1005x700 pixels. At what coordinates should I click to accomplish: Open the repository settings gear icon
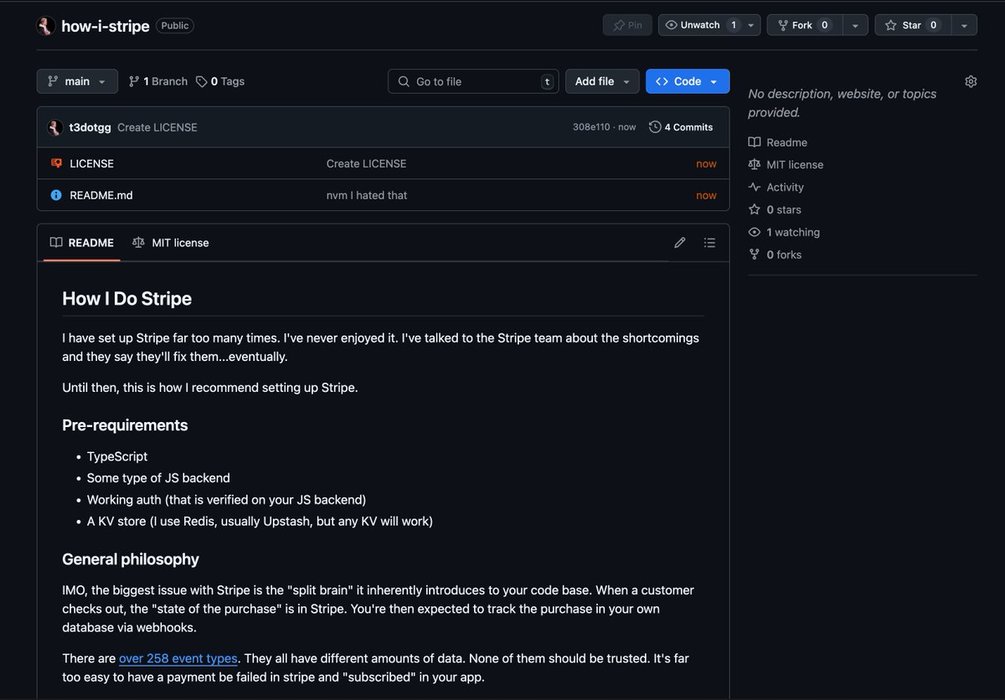pos(970,81)
